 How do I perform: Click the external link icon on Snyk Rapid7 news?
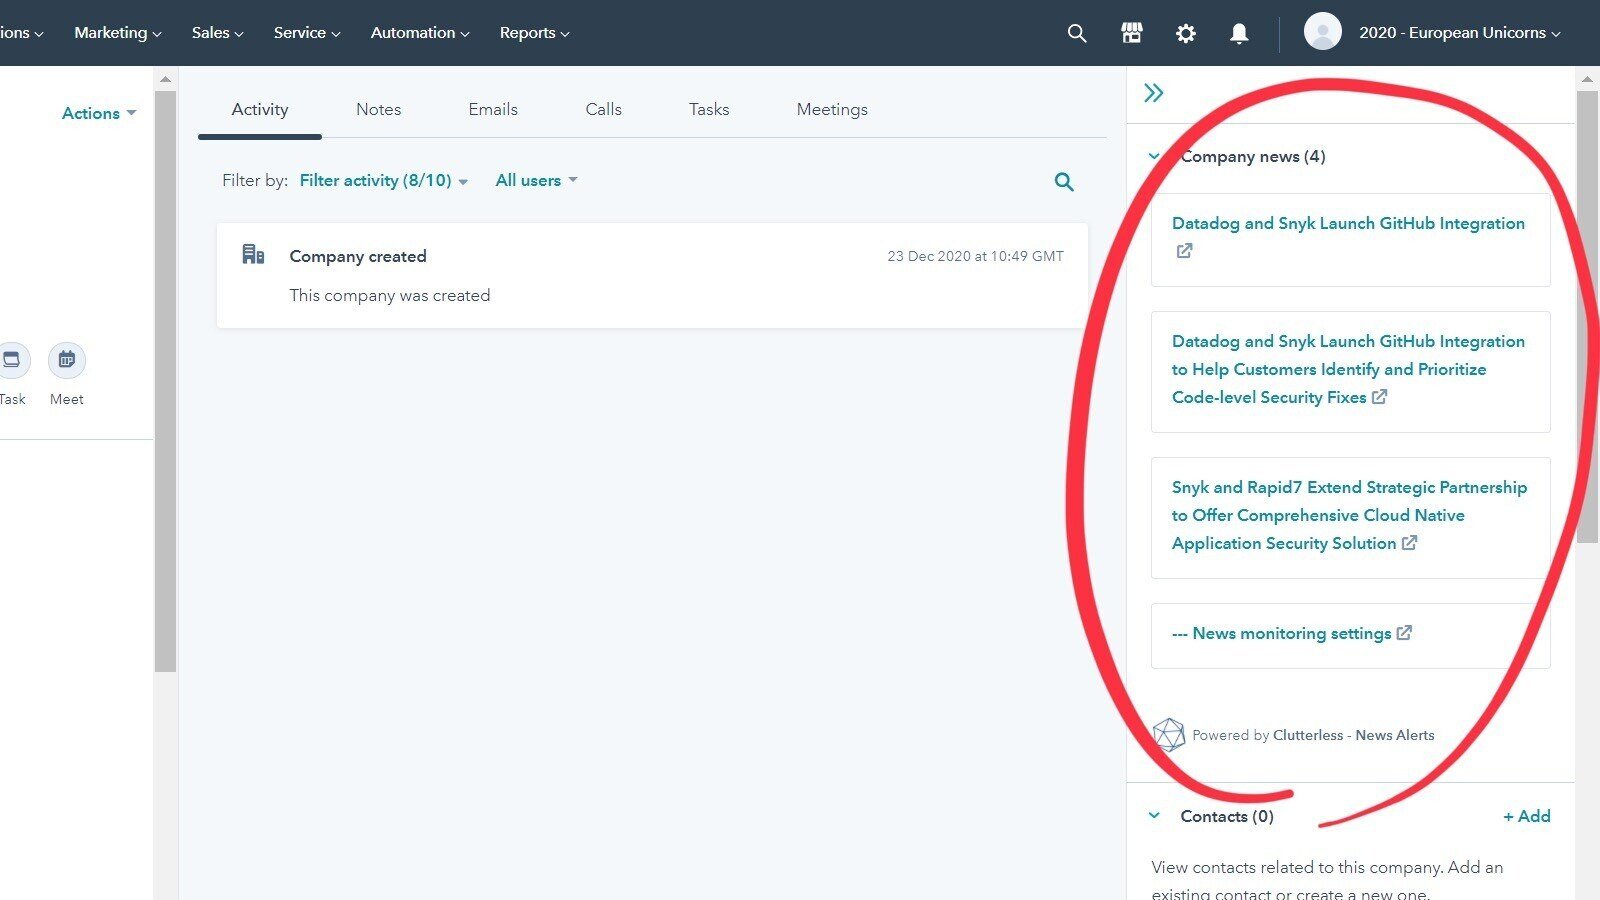(1409, 543)
